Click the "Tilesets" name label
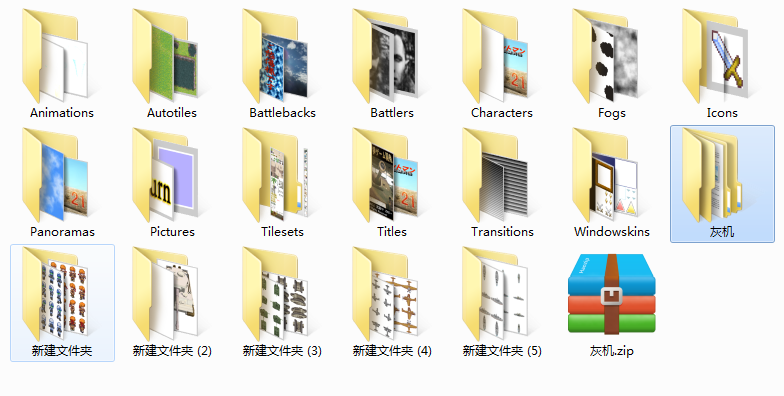Image resolution: width=784 pixels, height=396 pixels. tap(282, 232)
